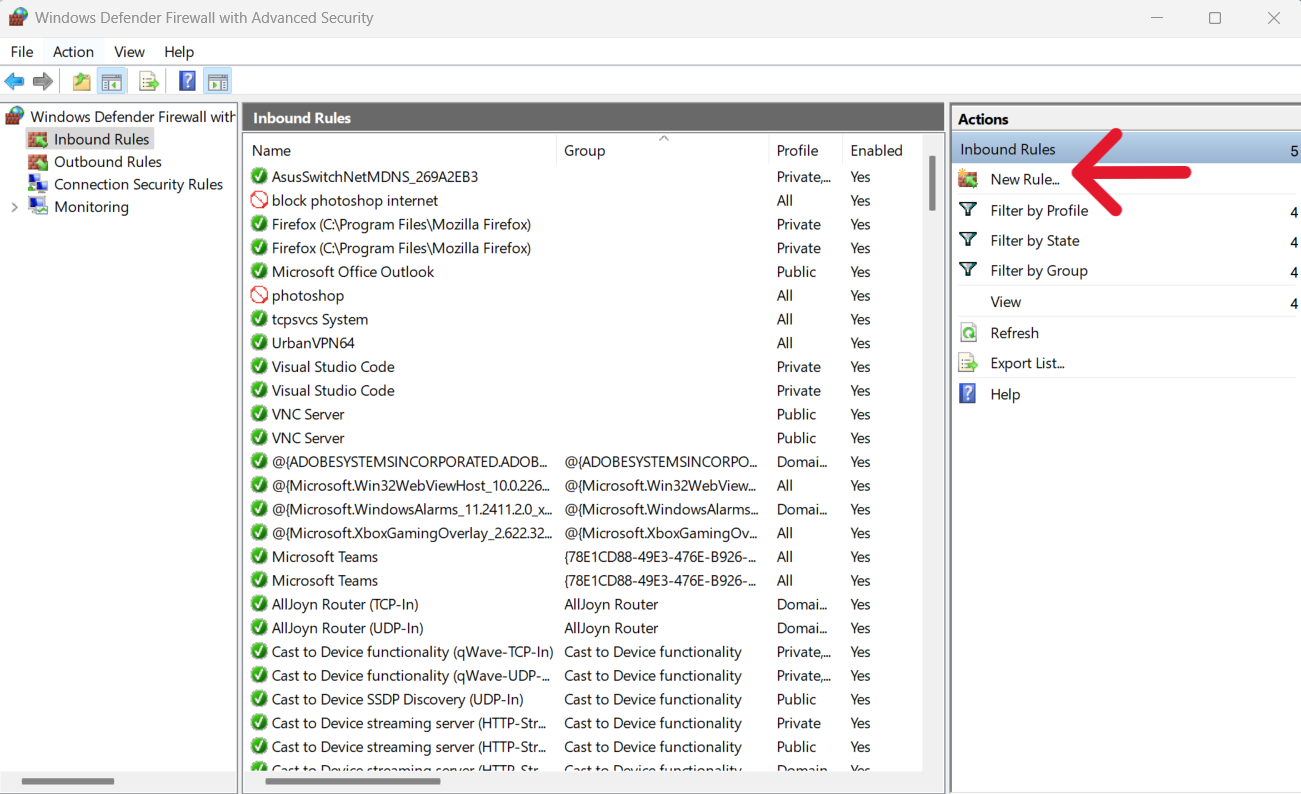Screen dimensions: 1301x794
Task: Click the Connection Security Rules tree icon
Action: click(x=38, y=184)
